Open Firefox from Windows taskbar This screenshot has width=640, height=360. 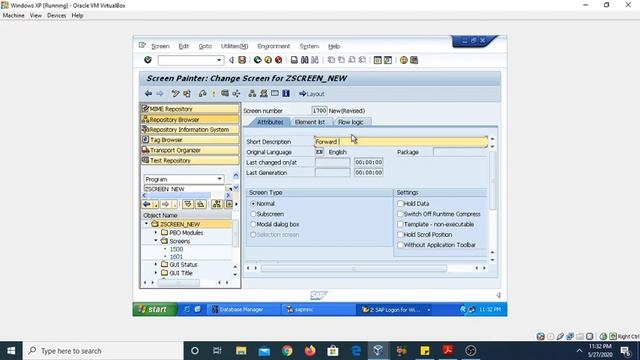click(310, 351)
